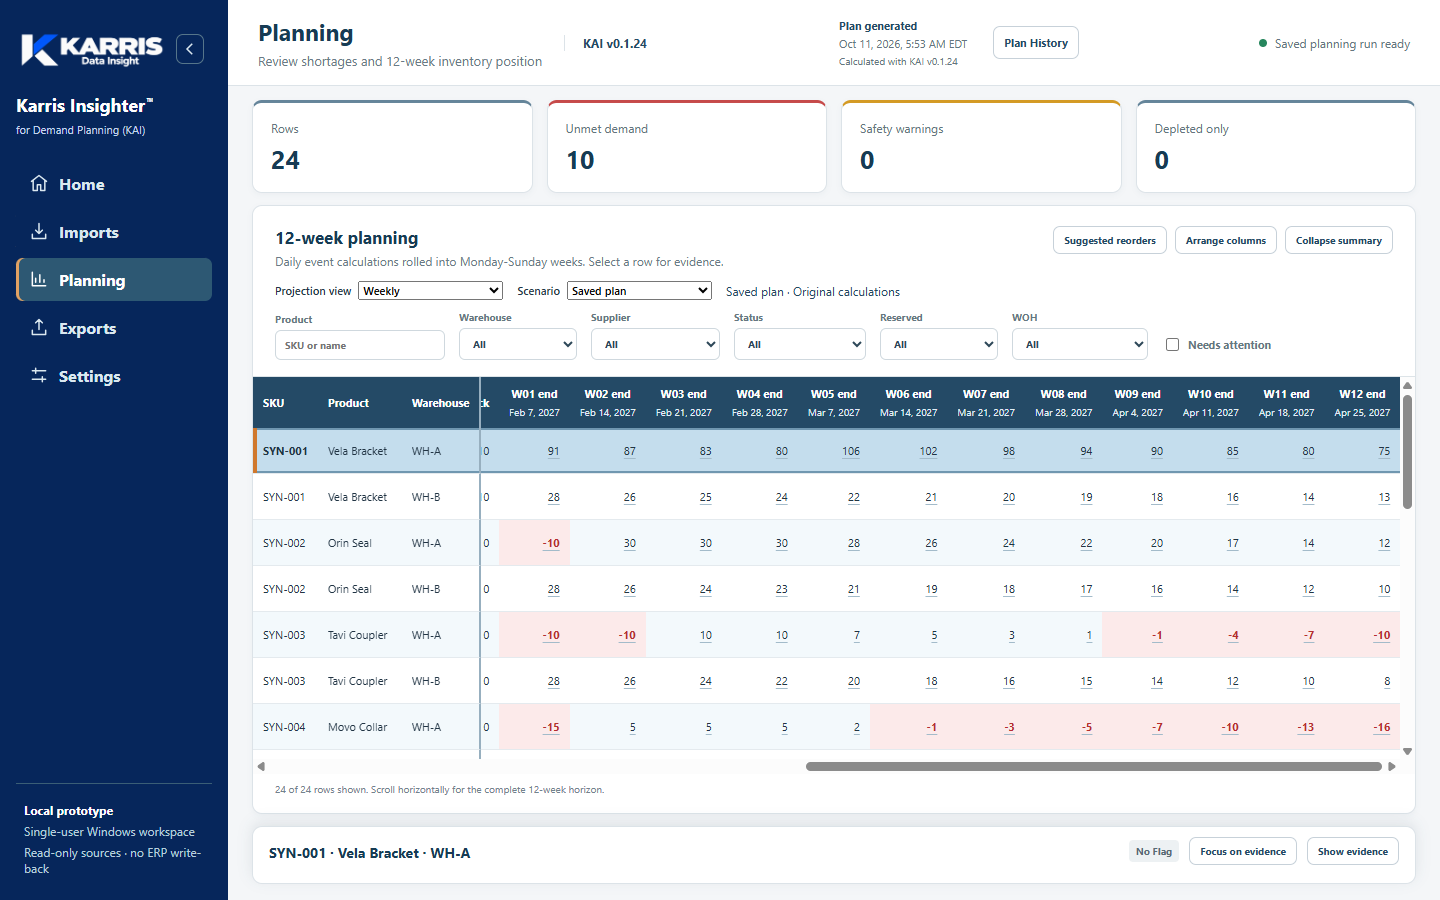Click the green saved-run status dot
The image size is (1440, 900).
(x=1263, y=44)
